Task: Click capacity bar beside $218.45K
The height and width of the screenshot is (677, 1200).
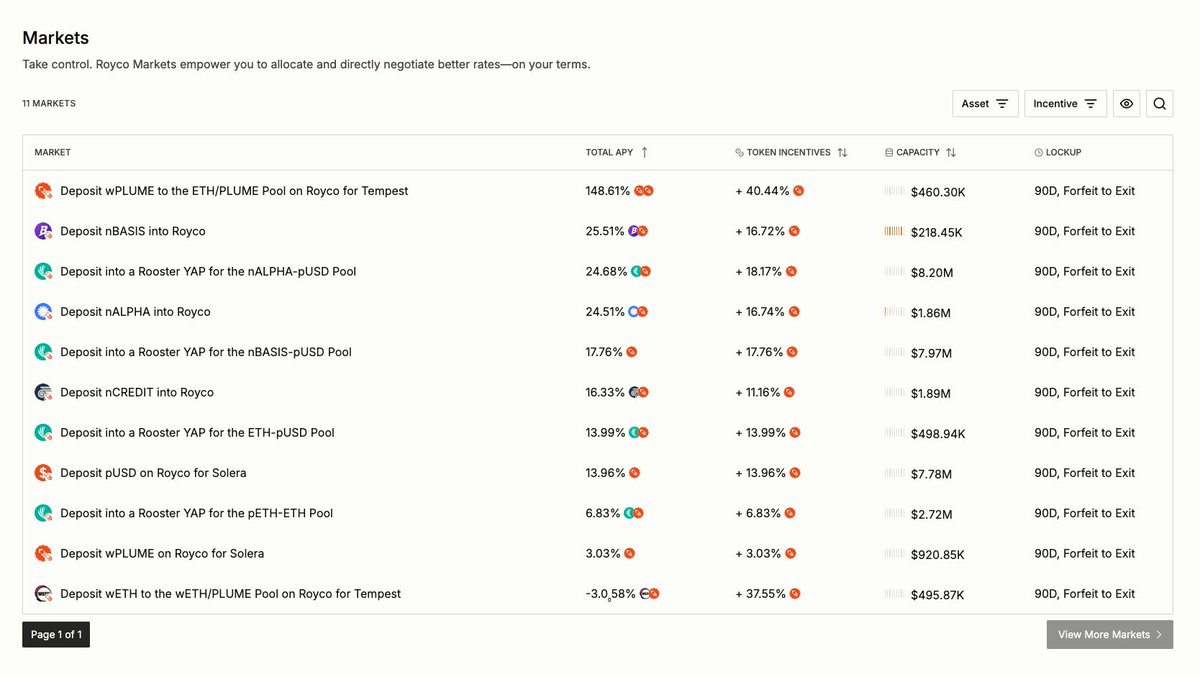Action: [894, 231]
